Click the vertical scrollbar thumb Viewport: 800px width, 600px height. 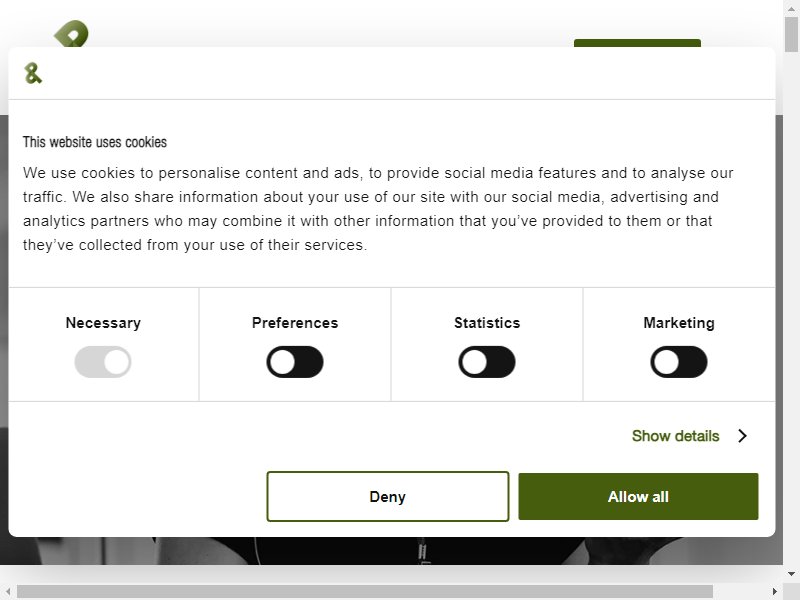click(791, 34)
